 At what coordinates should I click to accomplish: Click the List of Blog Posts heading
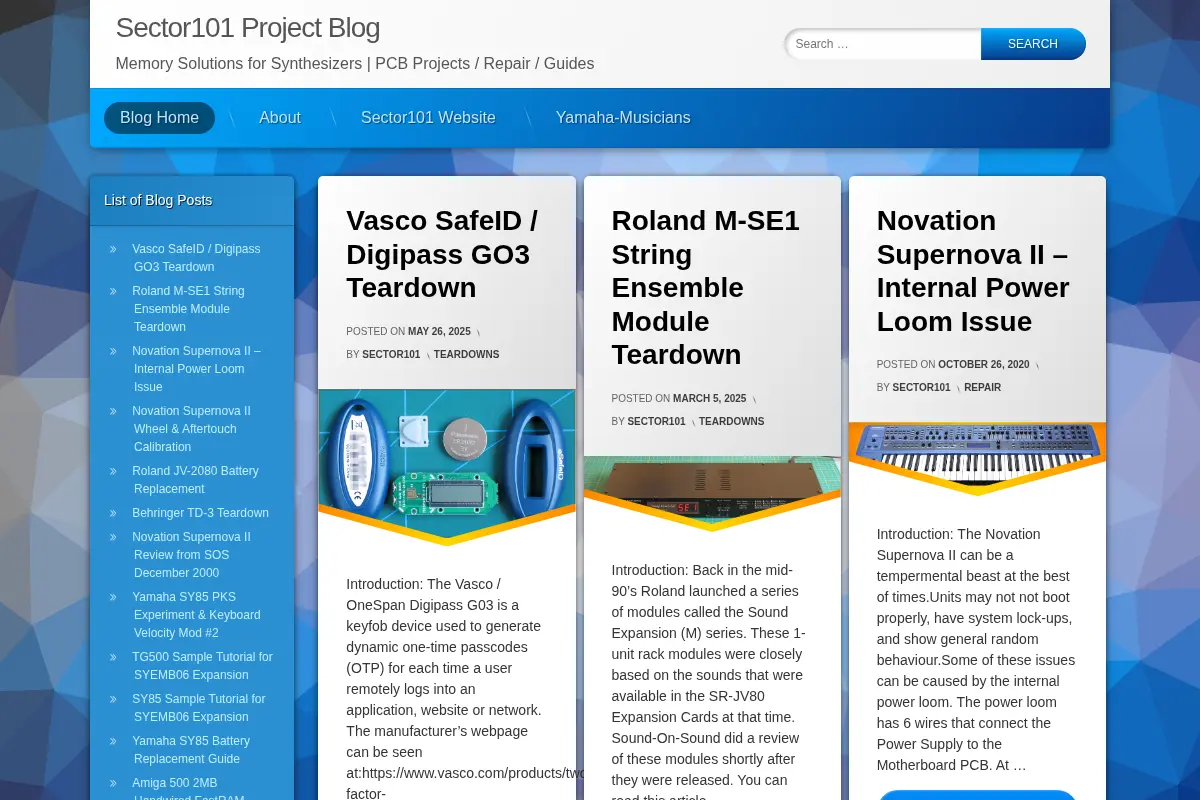(158, 200)
